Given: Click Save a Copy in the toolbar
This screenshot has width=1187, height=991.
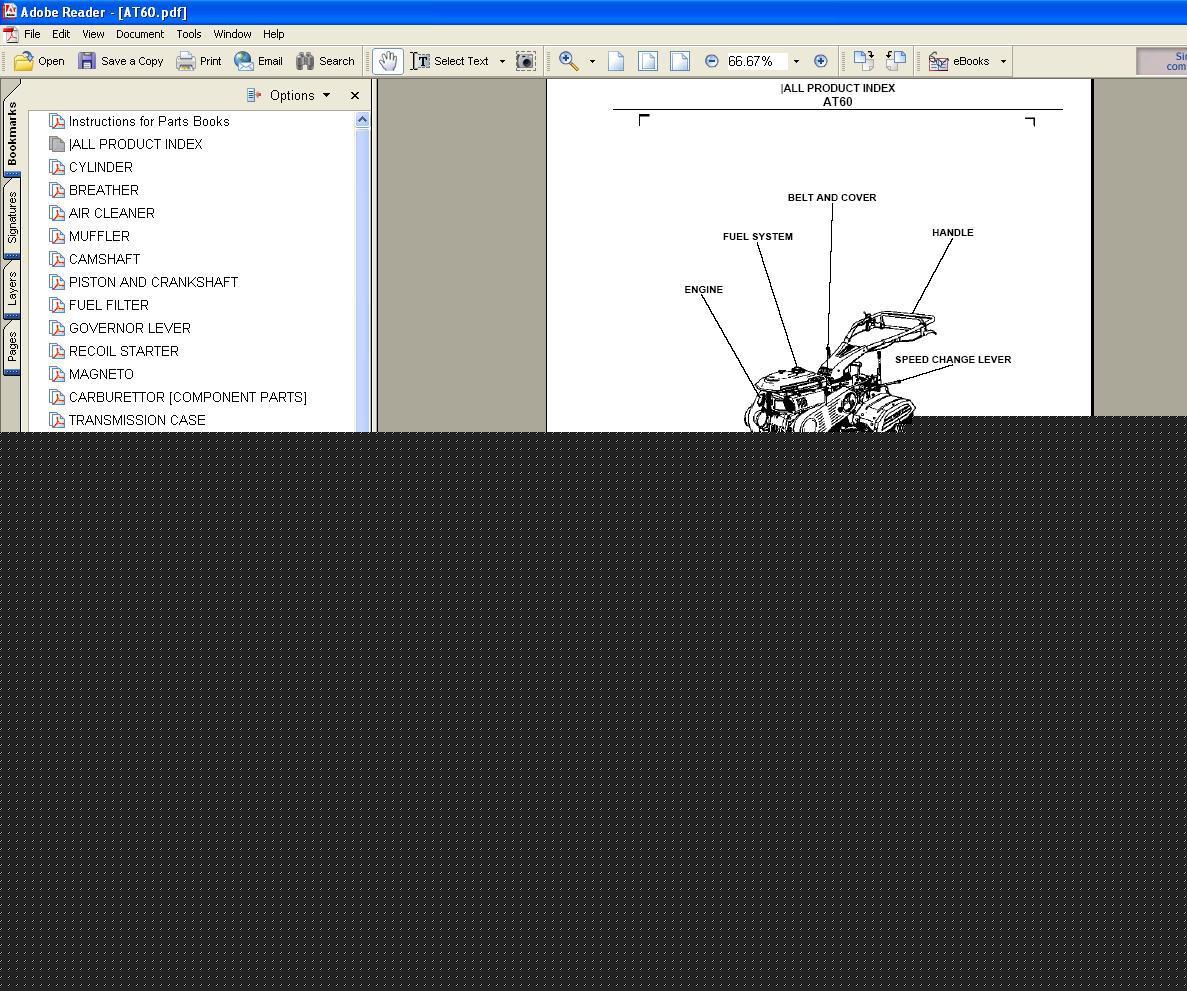Looking at the screenshot, I should point(121,61).
